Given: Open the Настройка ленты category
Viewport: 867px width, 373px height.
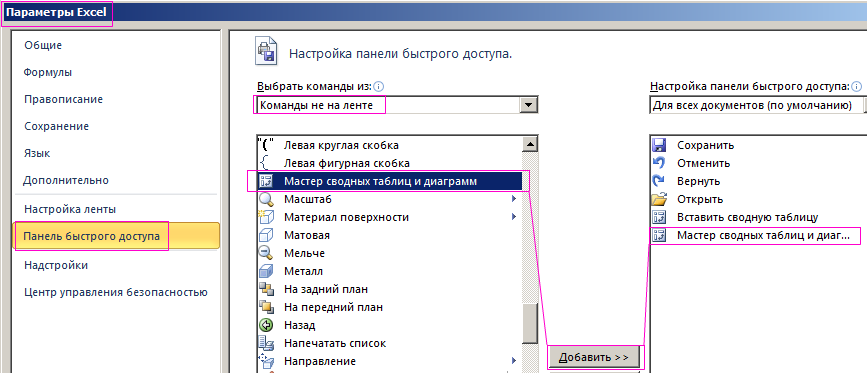Looking at the screenshot, I should coord(70,209).
